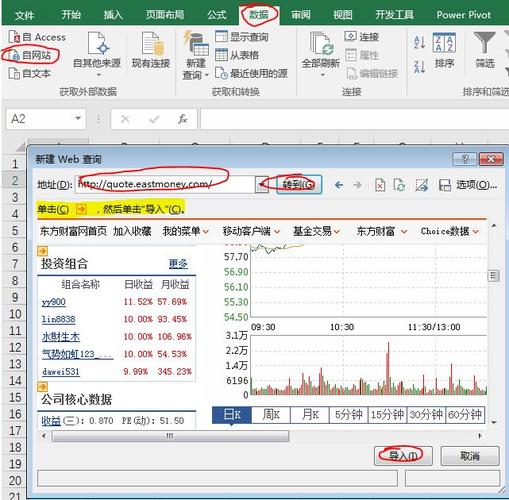The height and width of the screenshot is (500, 509).
Task: Open the 审阅 tab
Action: click(301, 15)
